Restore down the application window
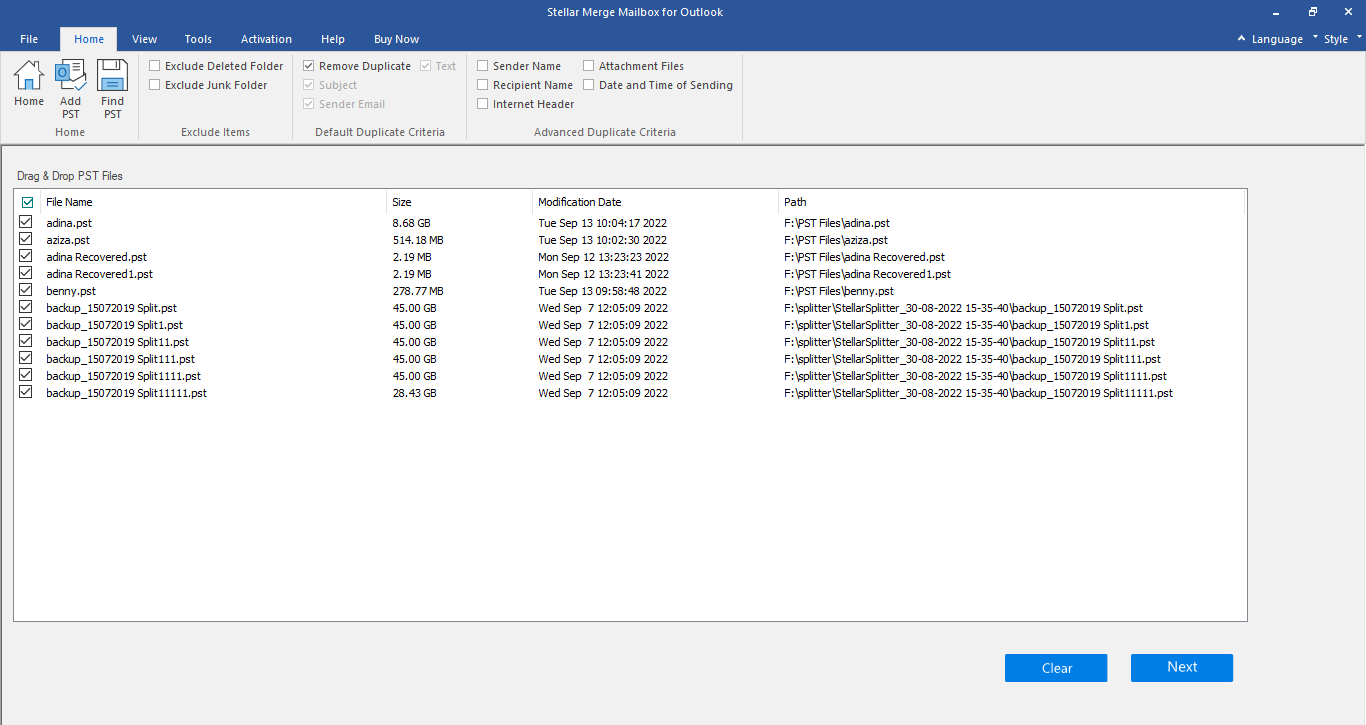The image size is (1366, 725). [1312, 12]
